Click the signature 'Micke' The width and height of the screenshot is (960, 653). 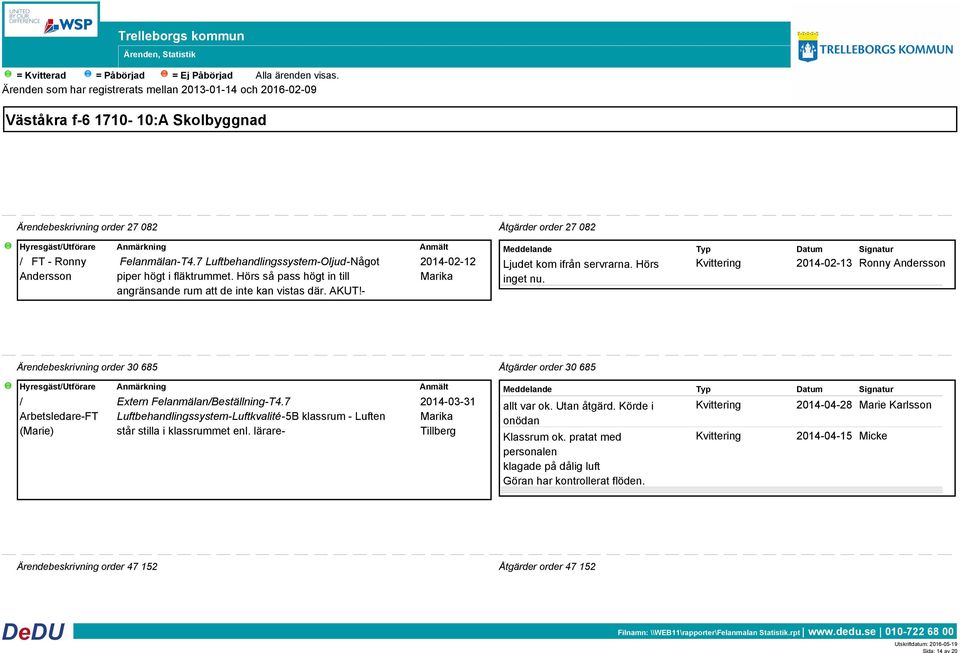click(873, 436)
